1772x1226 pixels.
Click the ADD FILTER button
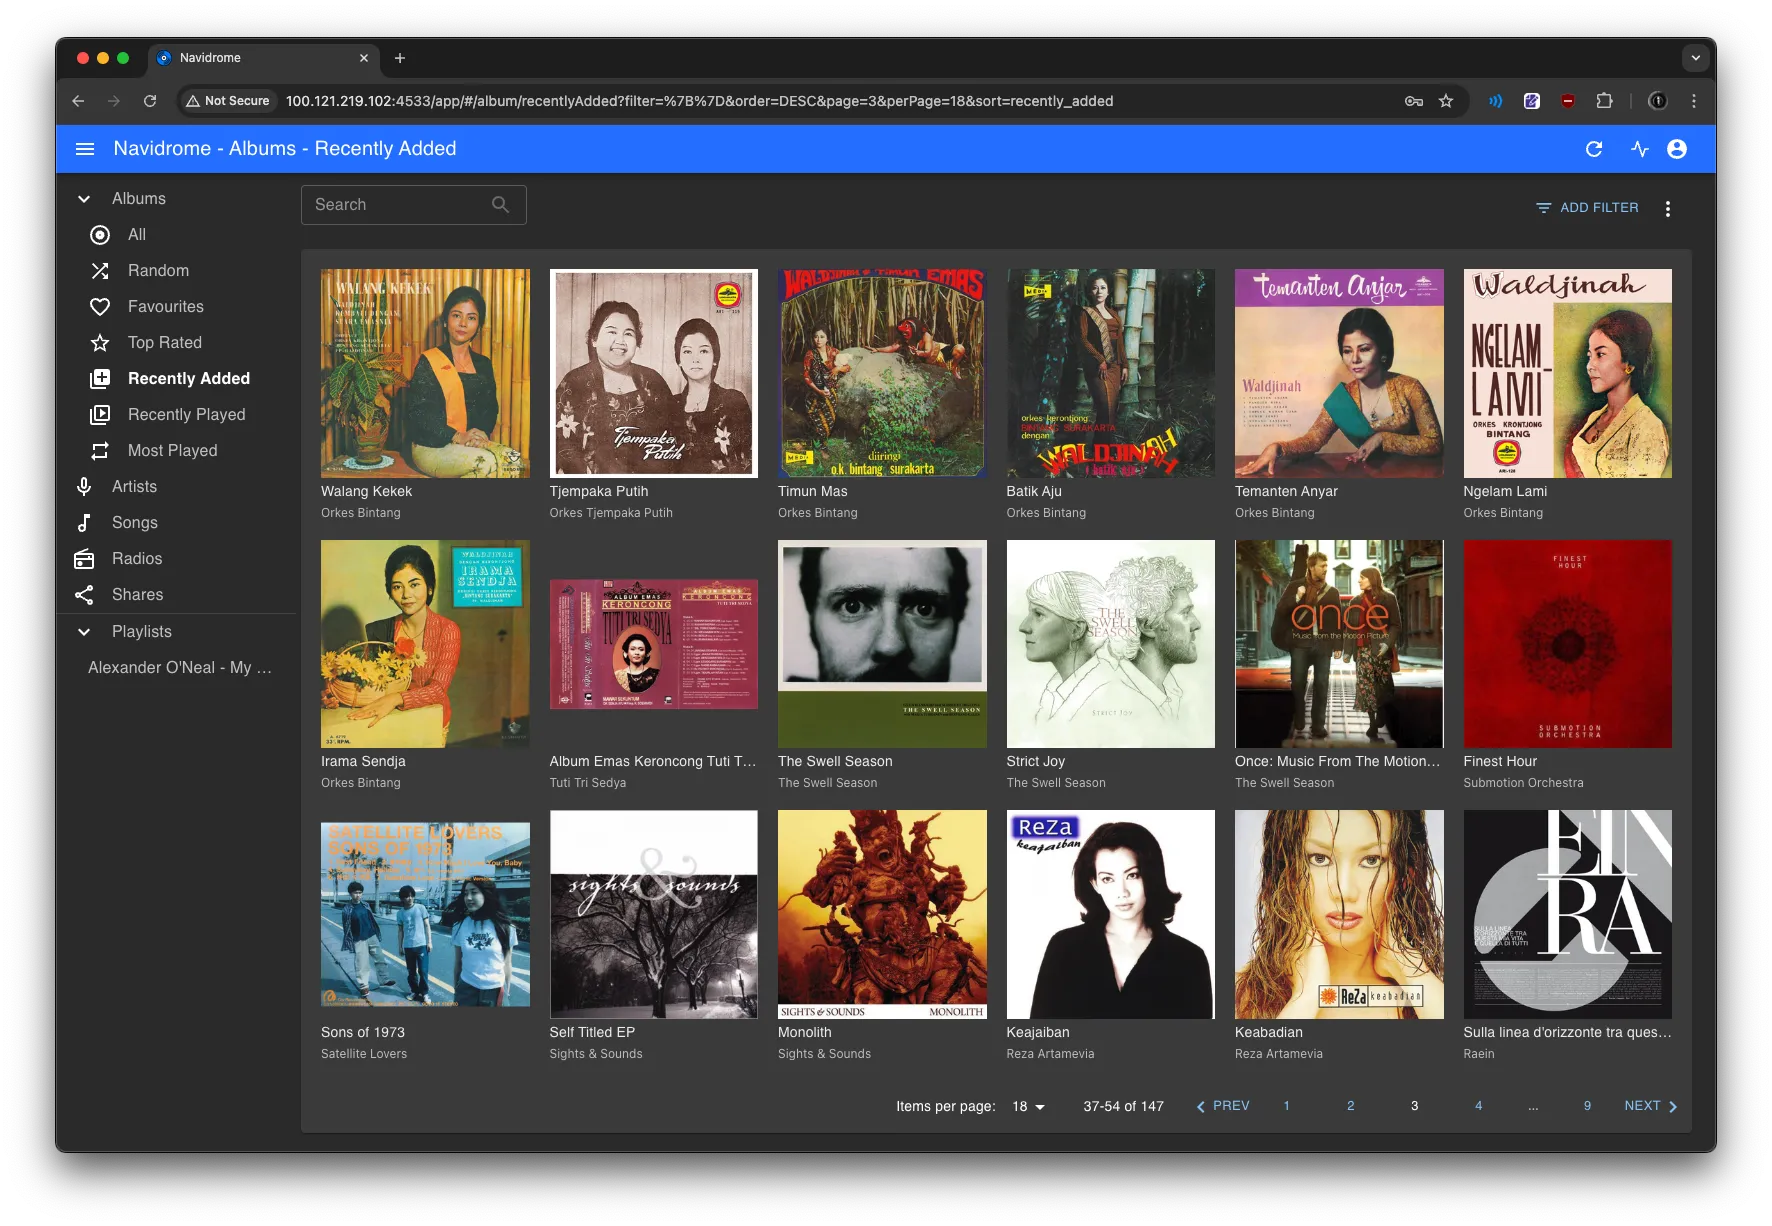(x=1587, y=208)
